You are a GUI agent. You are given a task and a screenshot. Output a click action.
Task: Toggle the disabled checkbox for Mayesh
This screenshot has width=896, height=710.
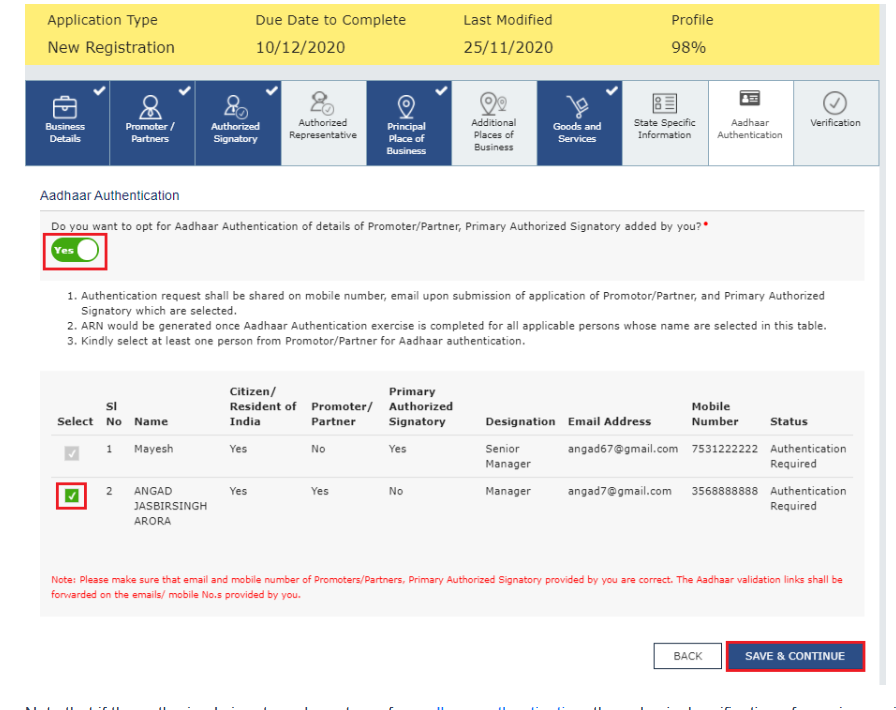point(71,453)
